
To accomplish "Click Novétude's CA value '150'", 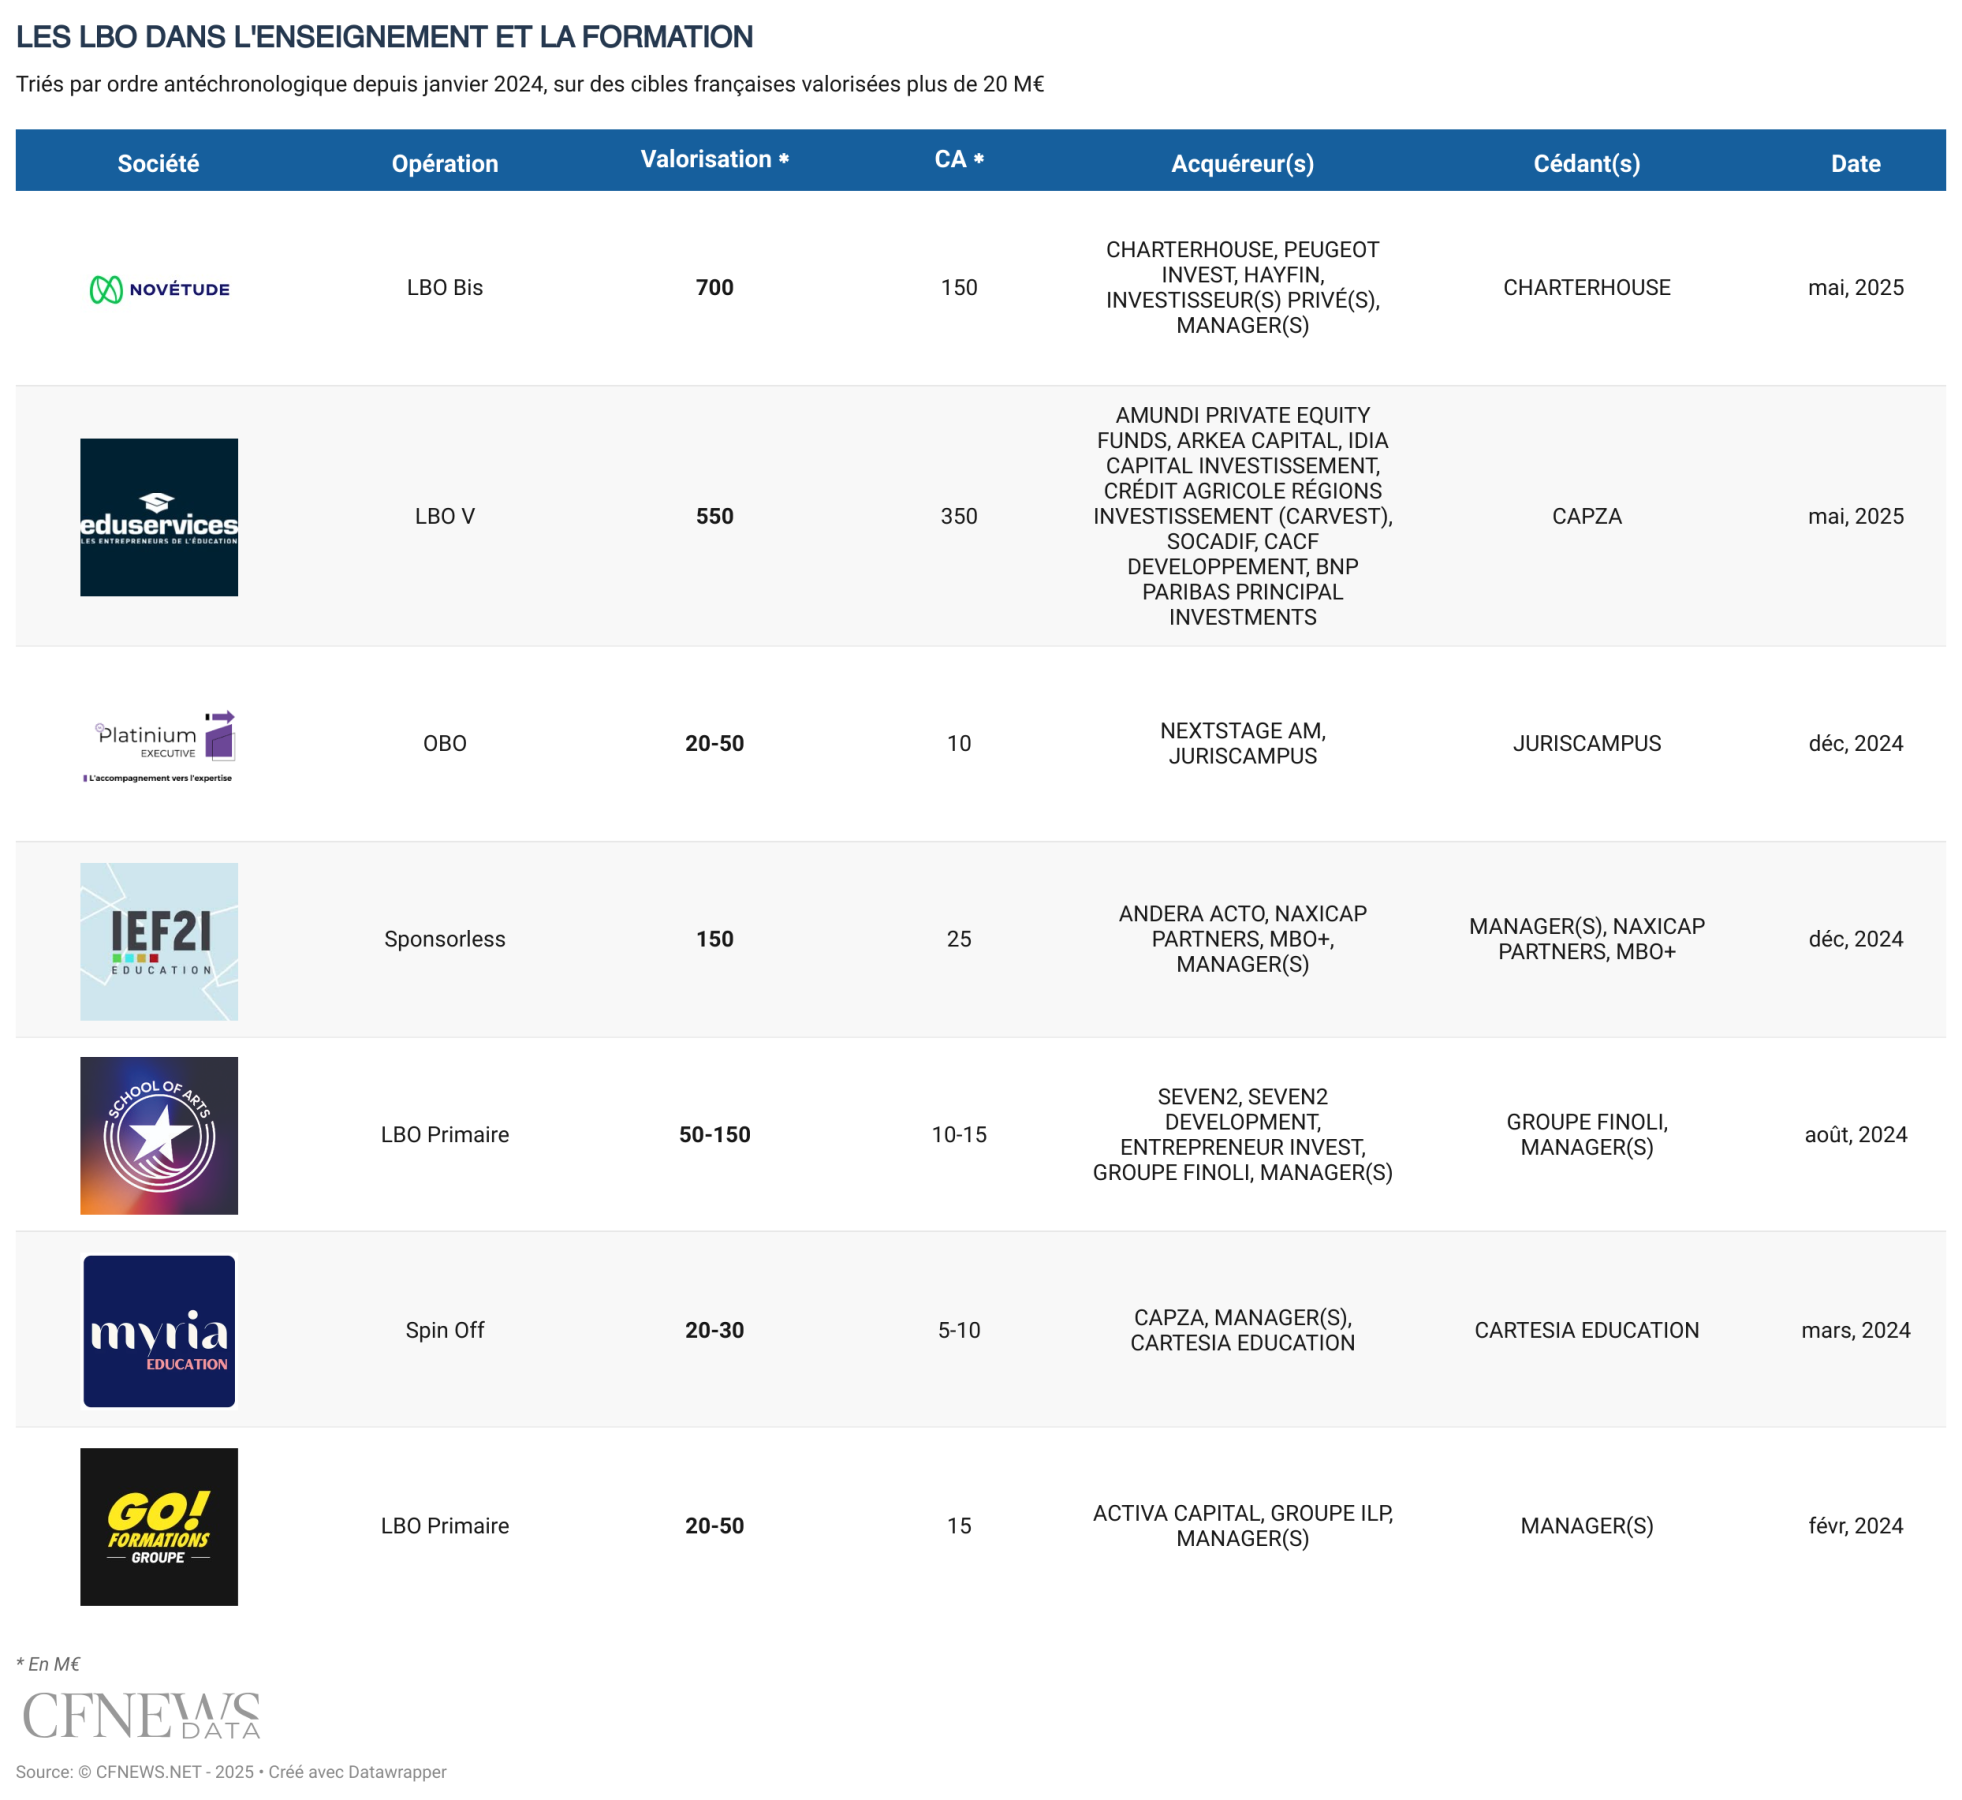I will (959, 287).
